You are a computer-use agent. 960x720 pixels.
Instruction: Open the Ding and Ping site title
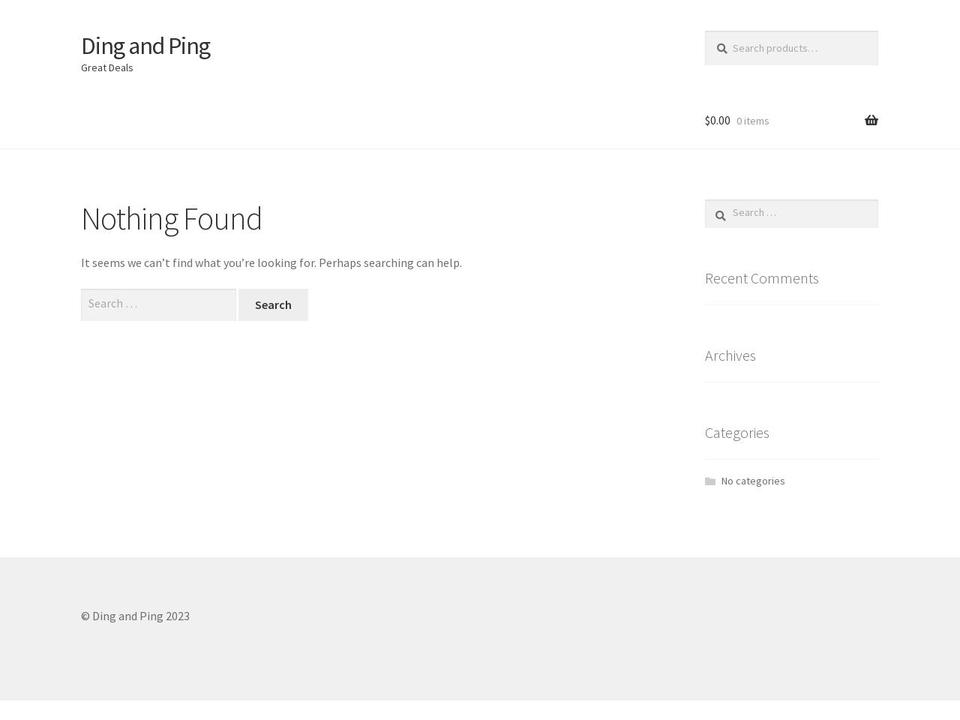point(146,46)
